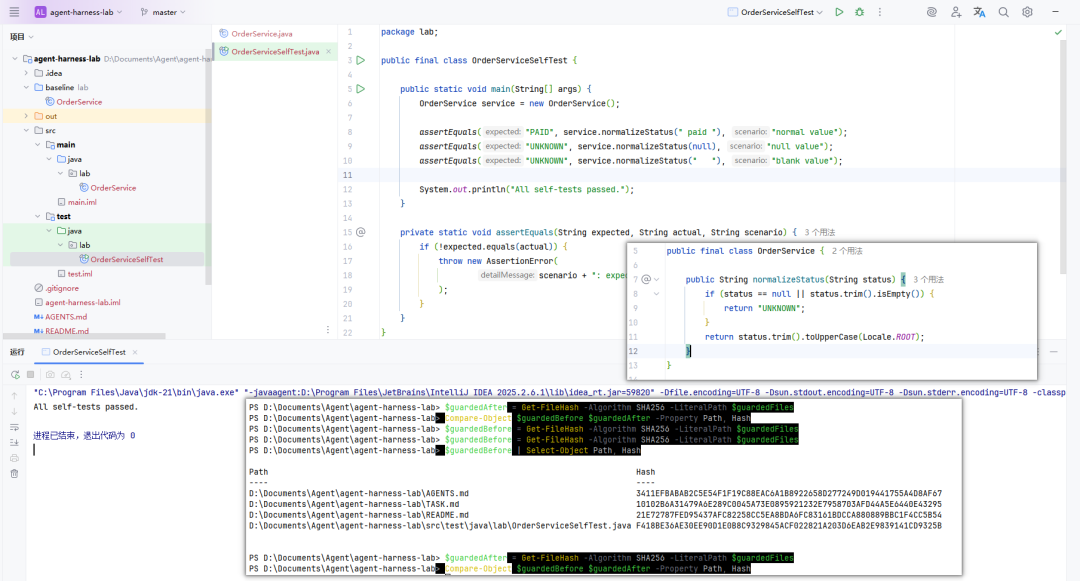Expand the .idea folder
The width and height of the screenshot is (1080, 581).
click(x=26, y=73)
